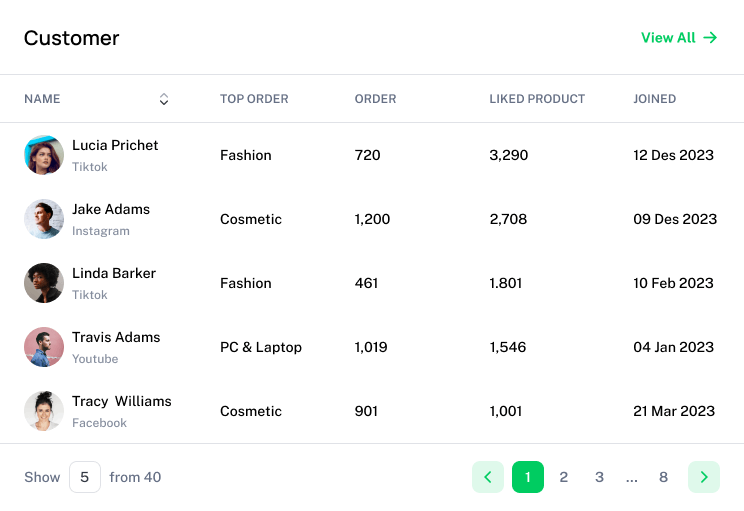Click the Joined column header
This screenshot has width=744, height=511.
(654, 99)
